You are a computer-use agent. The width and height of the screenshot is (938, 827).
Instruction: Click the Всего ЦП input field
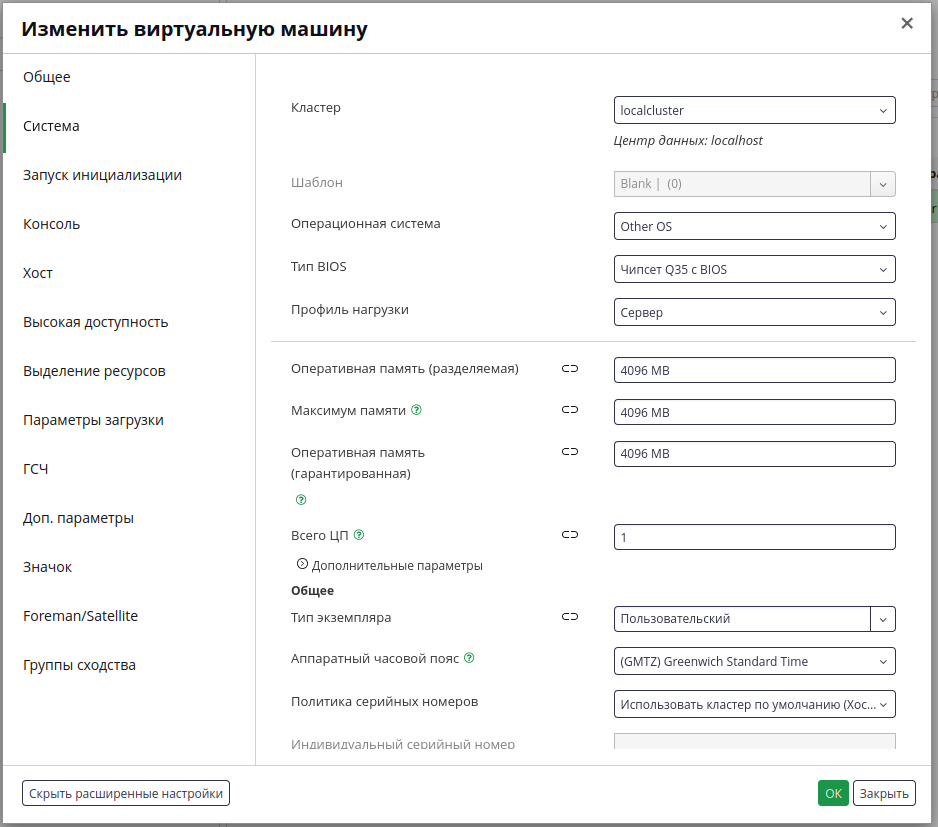point(754,537)
